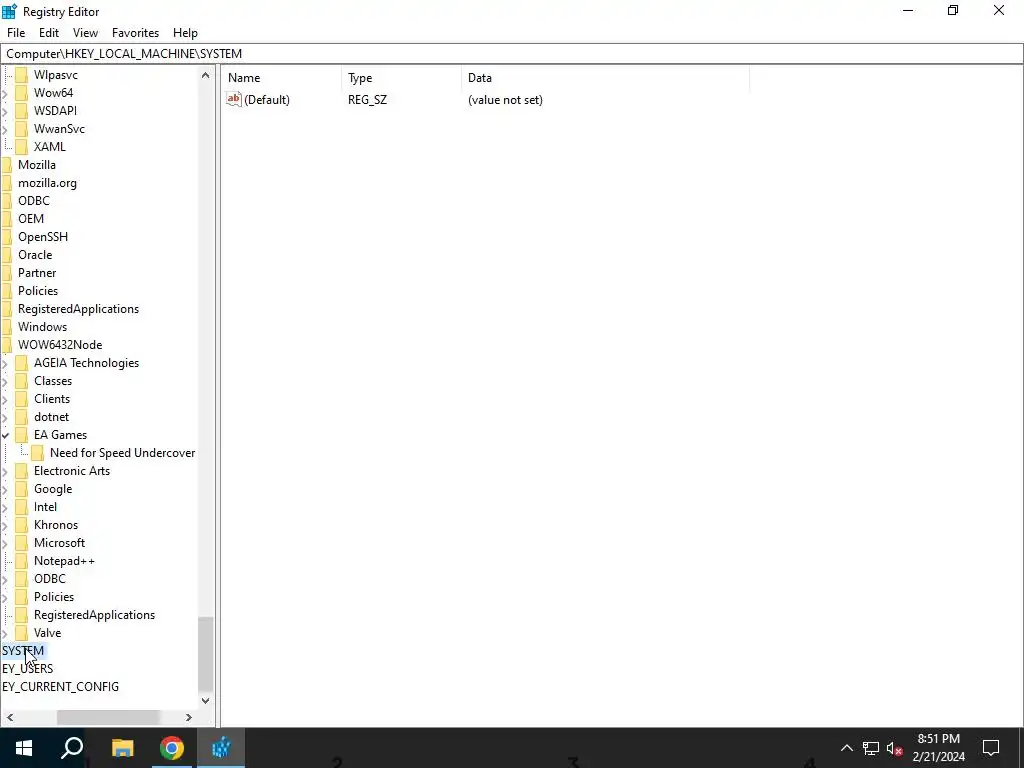Screen dimensions: 1024x768
Task: Select the SYSTEM key in the tree
Action: point(24,650)
